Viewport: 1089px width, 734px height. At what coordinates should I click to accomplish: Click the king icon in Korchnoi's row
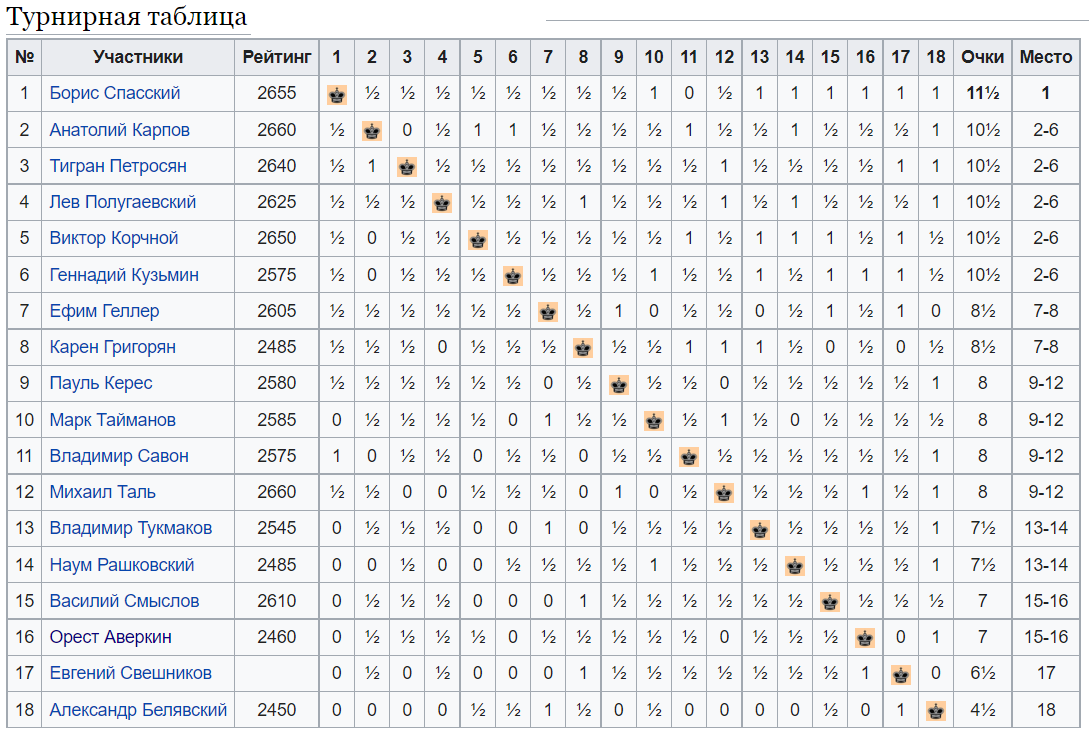[478, 240]
